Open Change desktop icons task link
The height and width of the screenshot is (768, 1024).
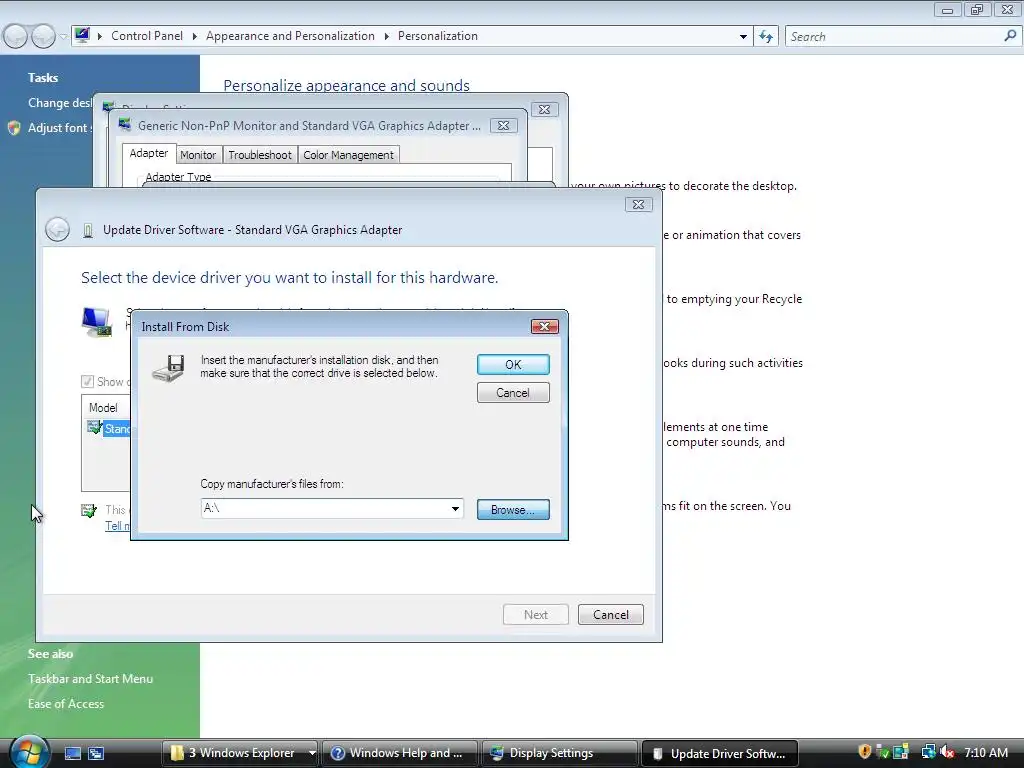tap(60, 103)
